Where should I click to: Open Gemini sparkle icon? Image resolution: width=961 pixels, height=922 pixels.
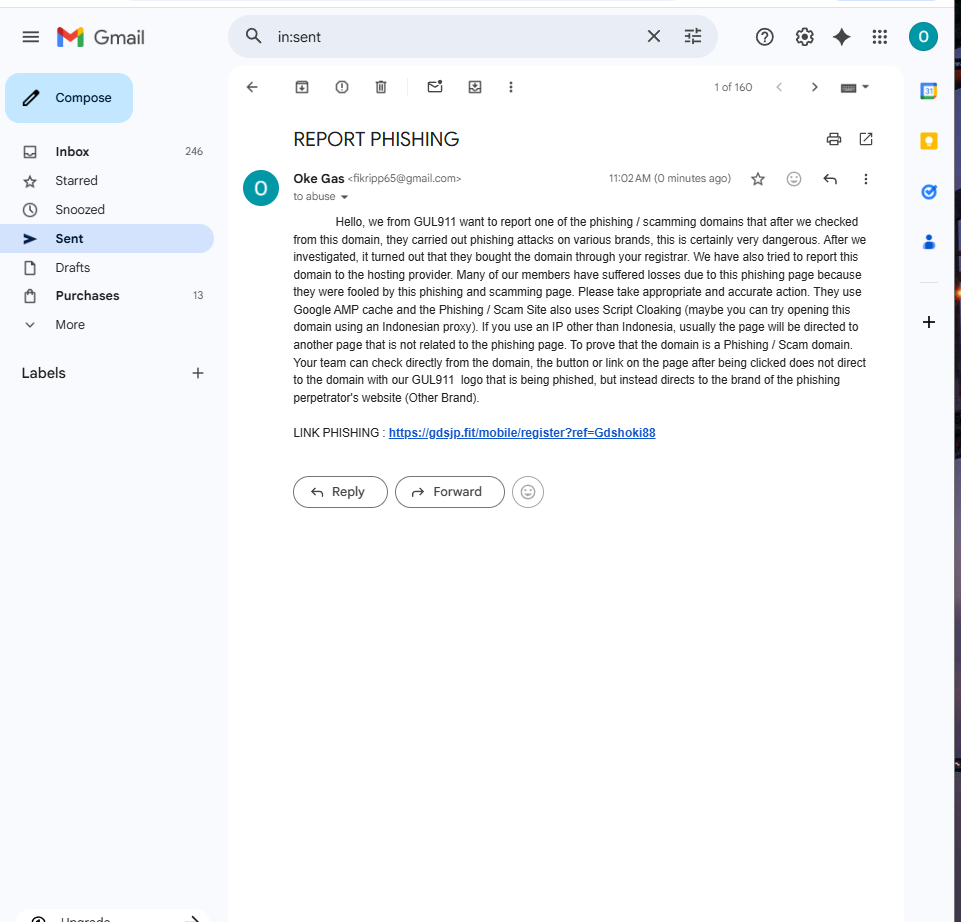click(x=841, y=37)
